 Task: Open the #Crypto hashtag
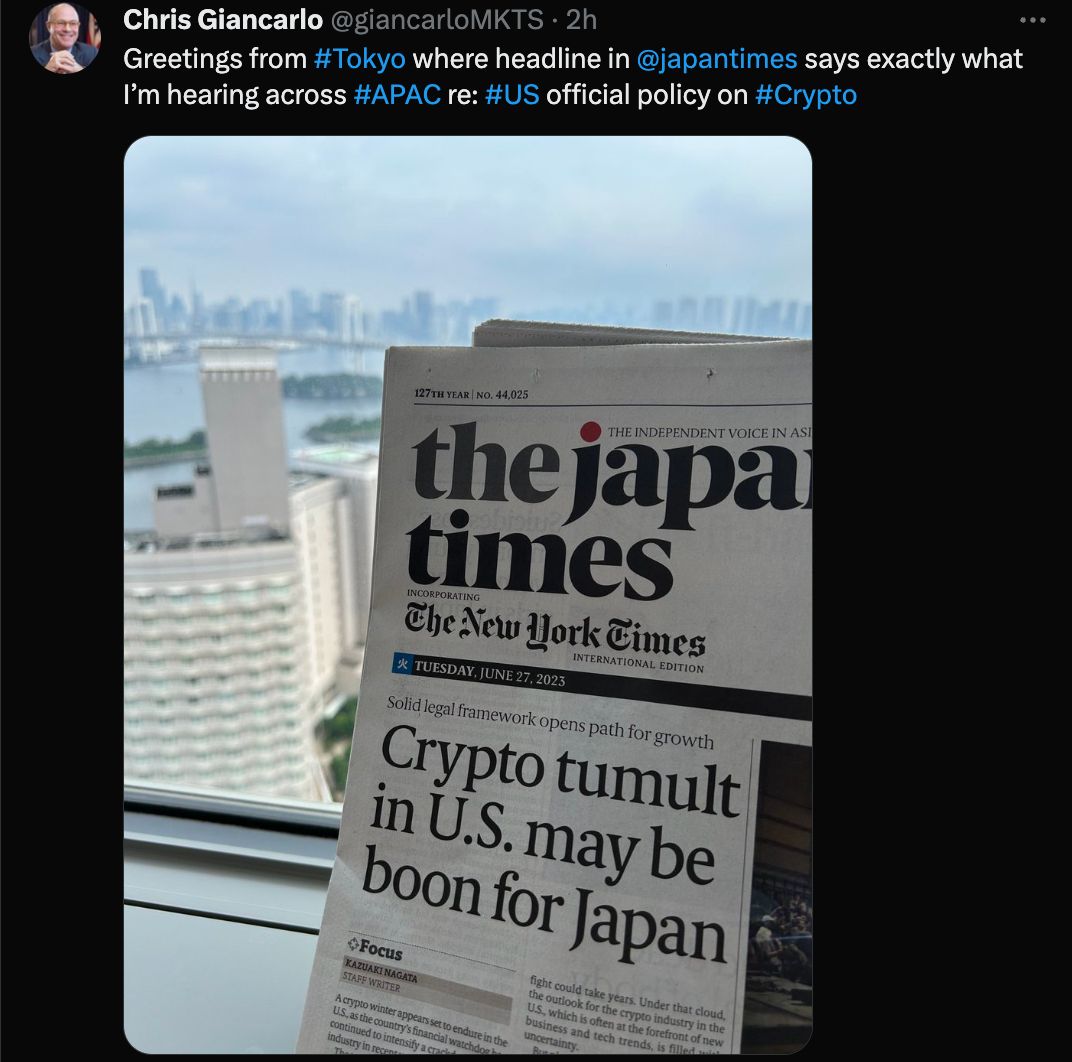coord(805,94)
